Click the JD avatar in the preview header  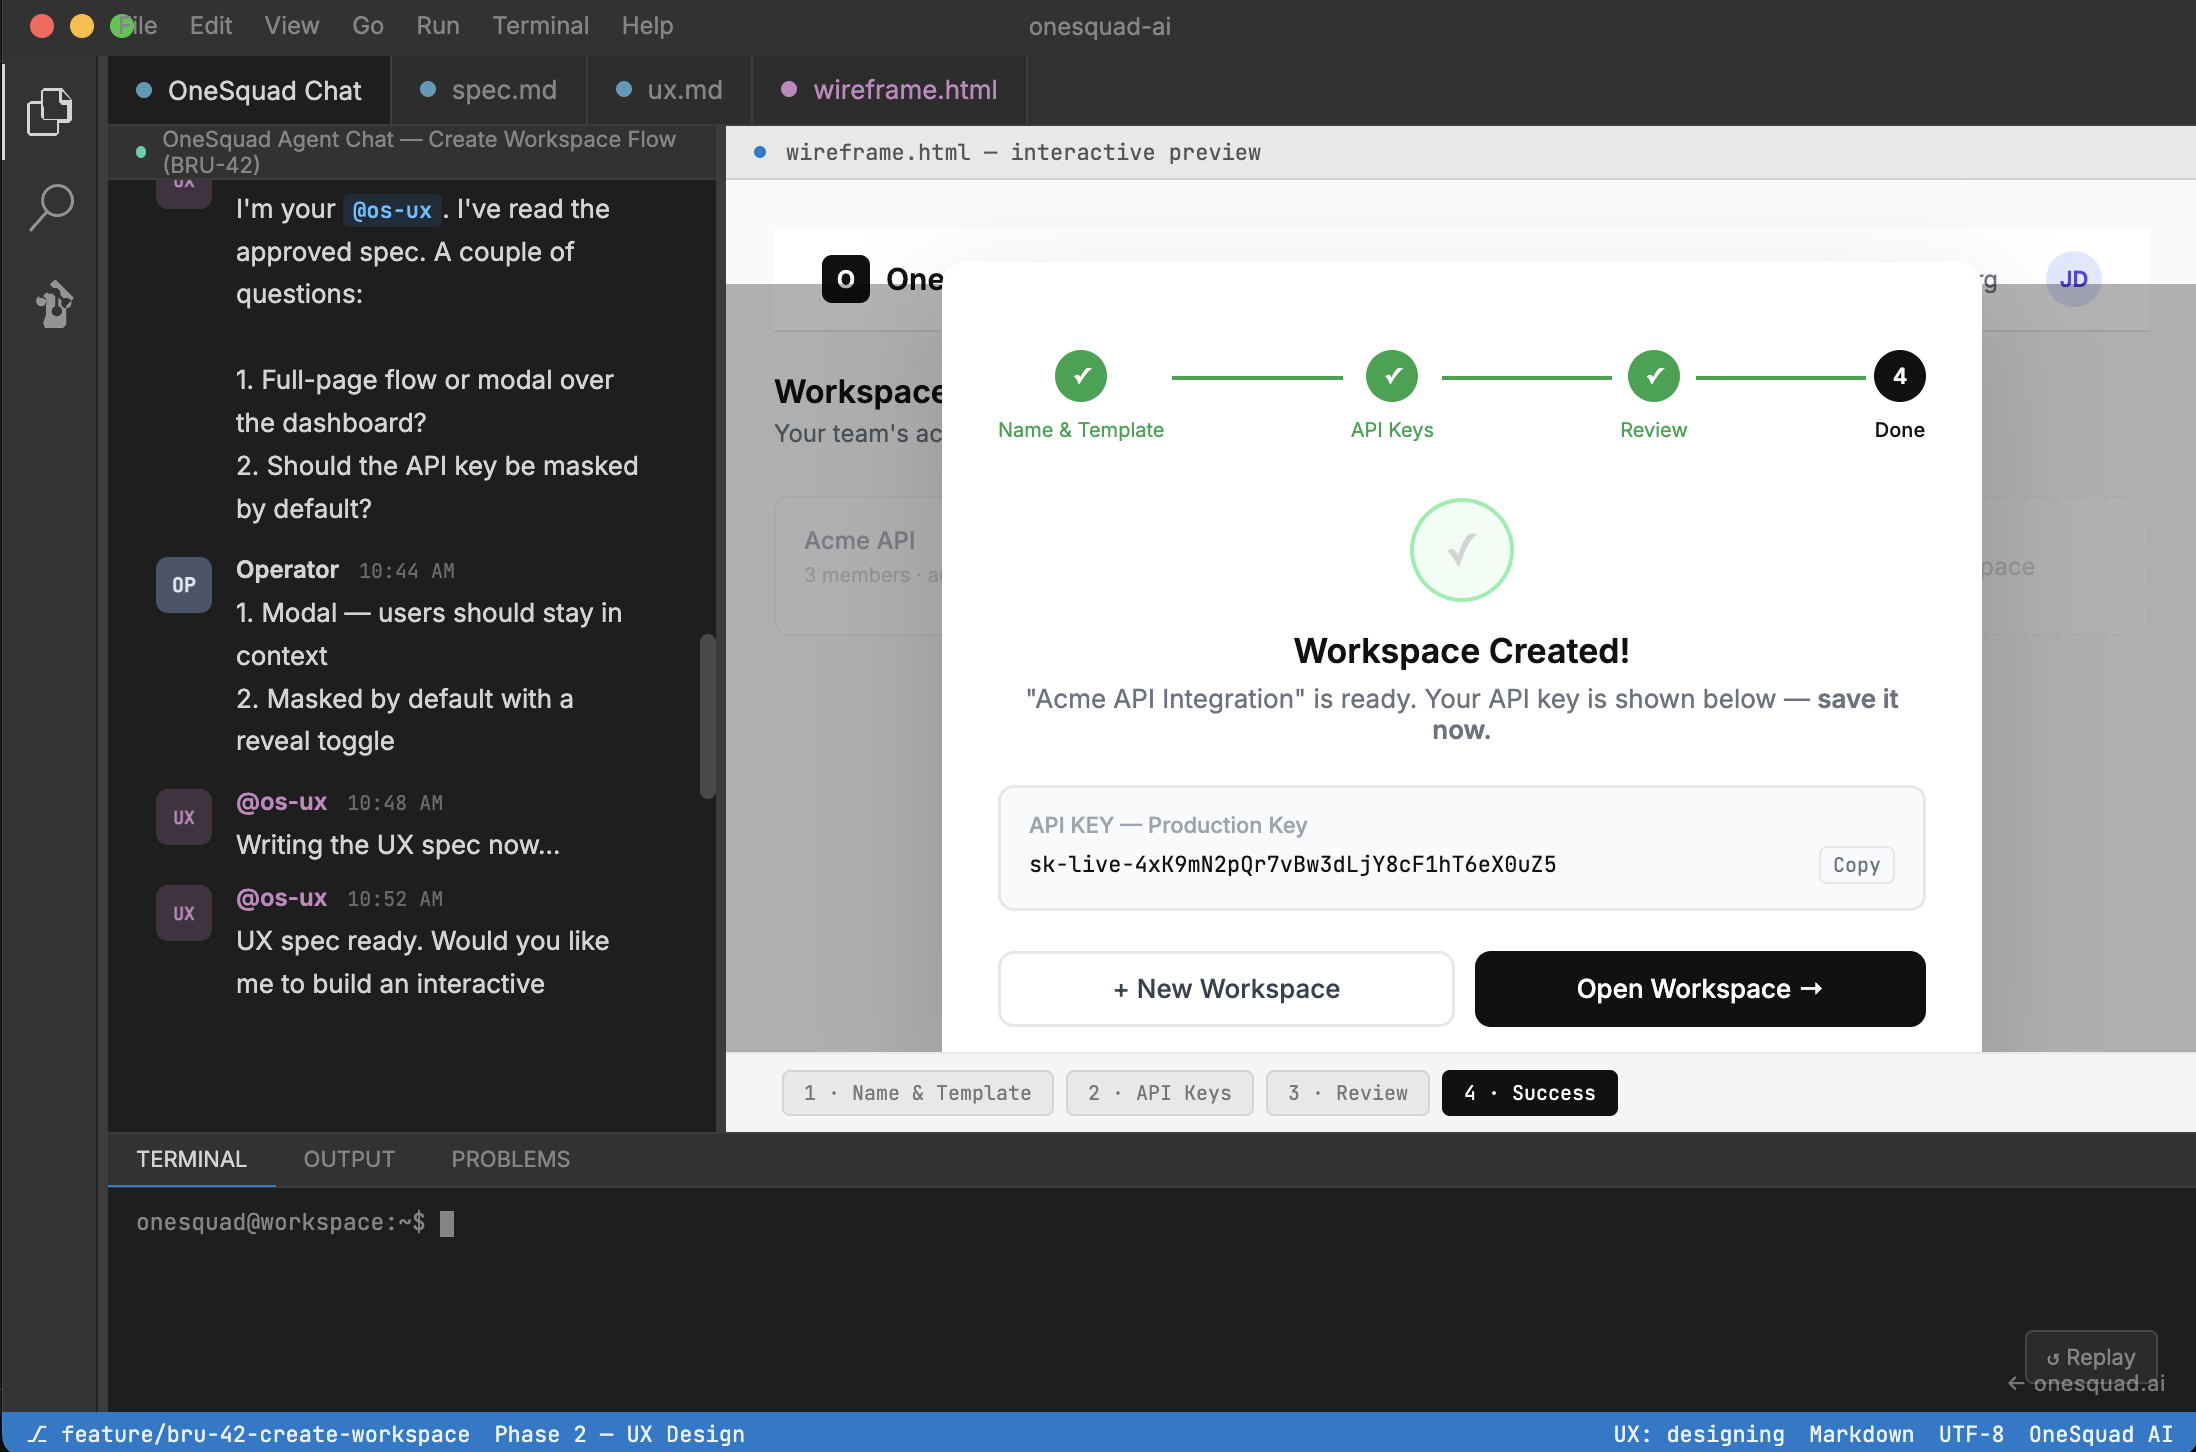(2073, 279)
